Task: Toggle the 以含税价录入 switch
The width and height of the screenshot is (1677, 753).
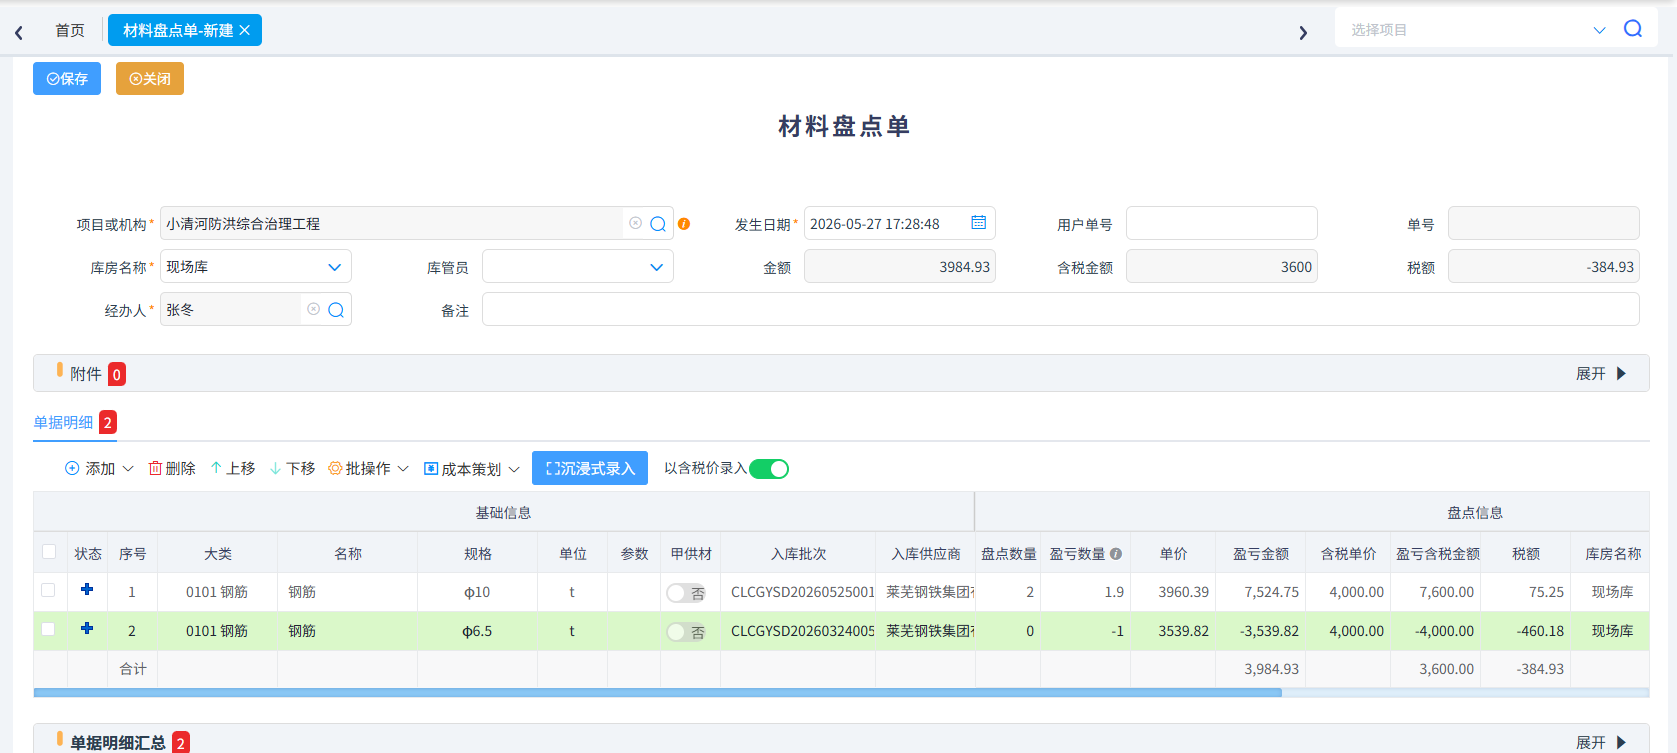Action: coord(769,469)
